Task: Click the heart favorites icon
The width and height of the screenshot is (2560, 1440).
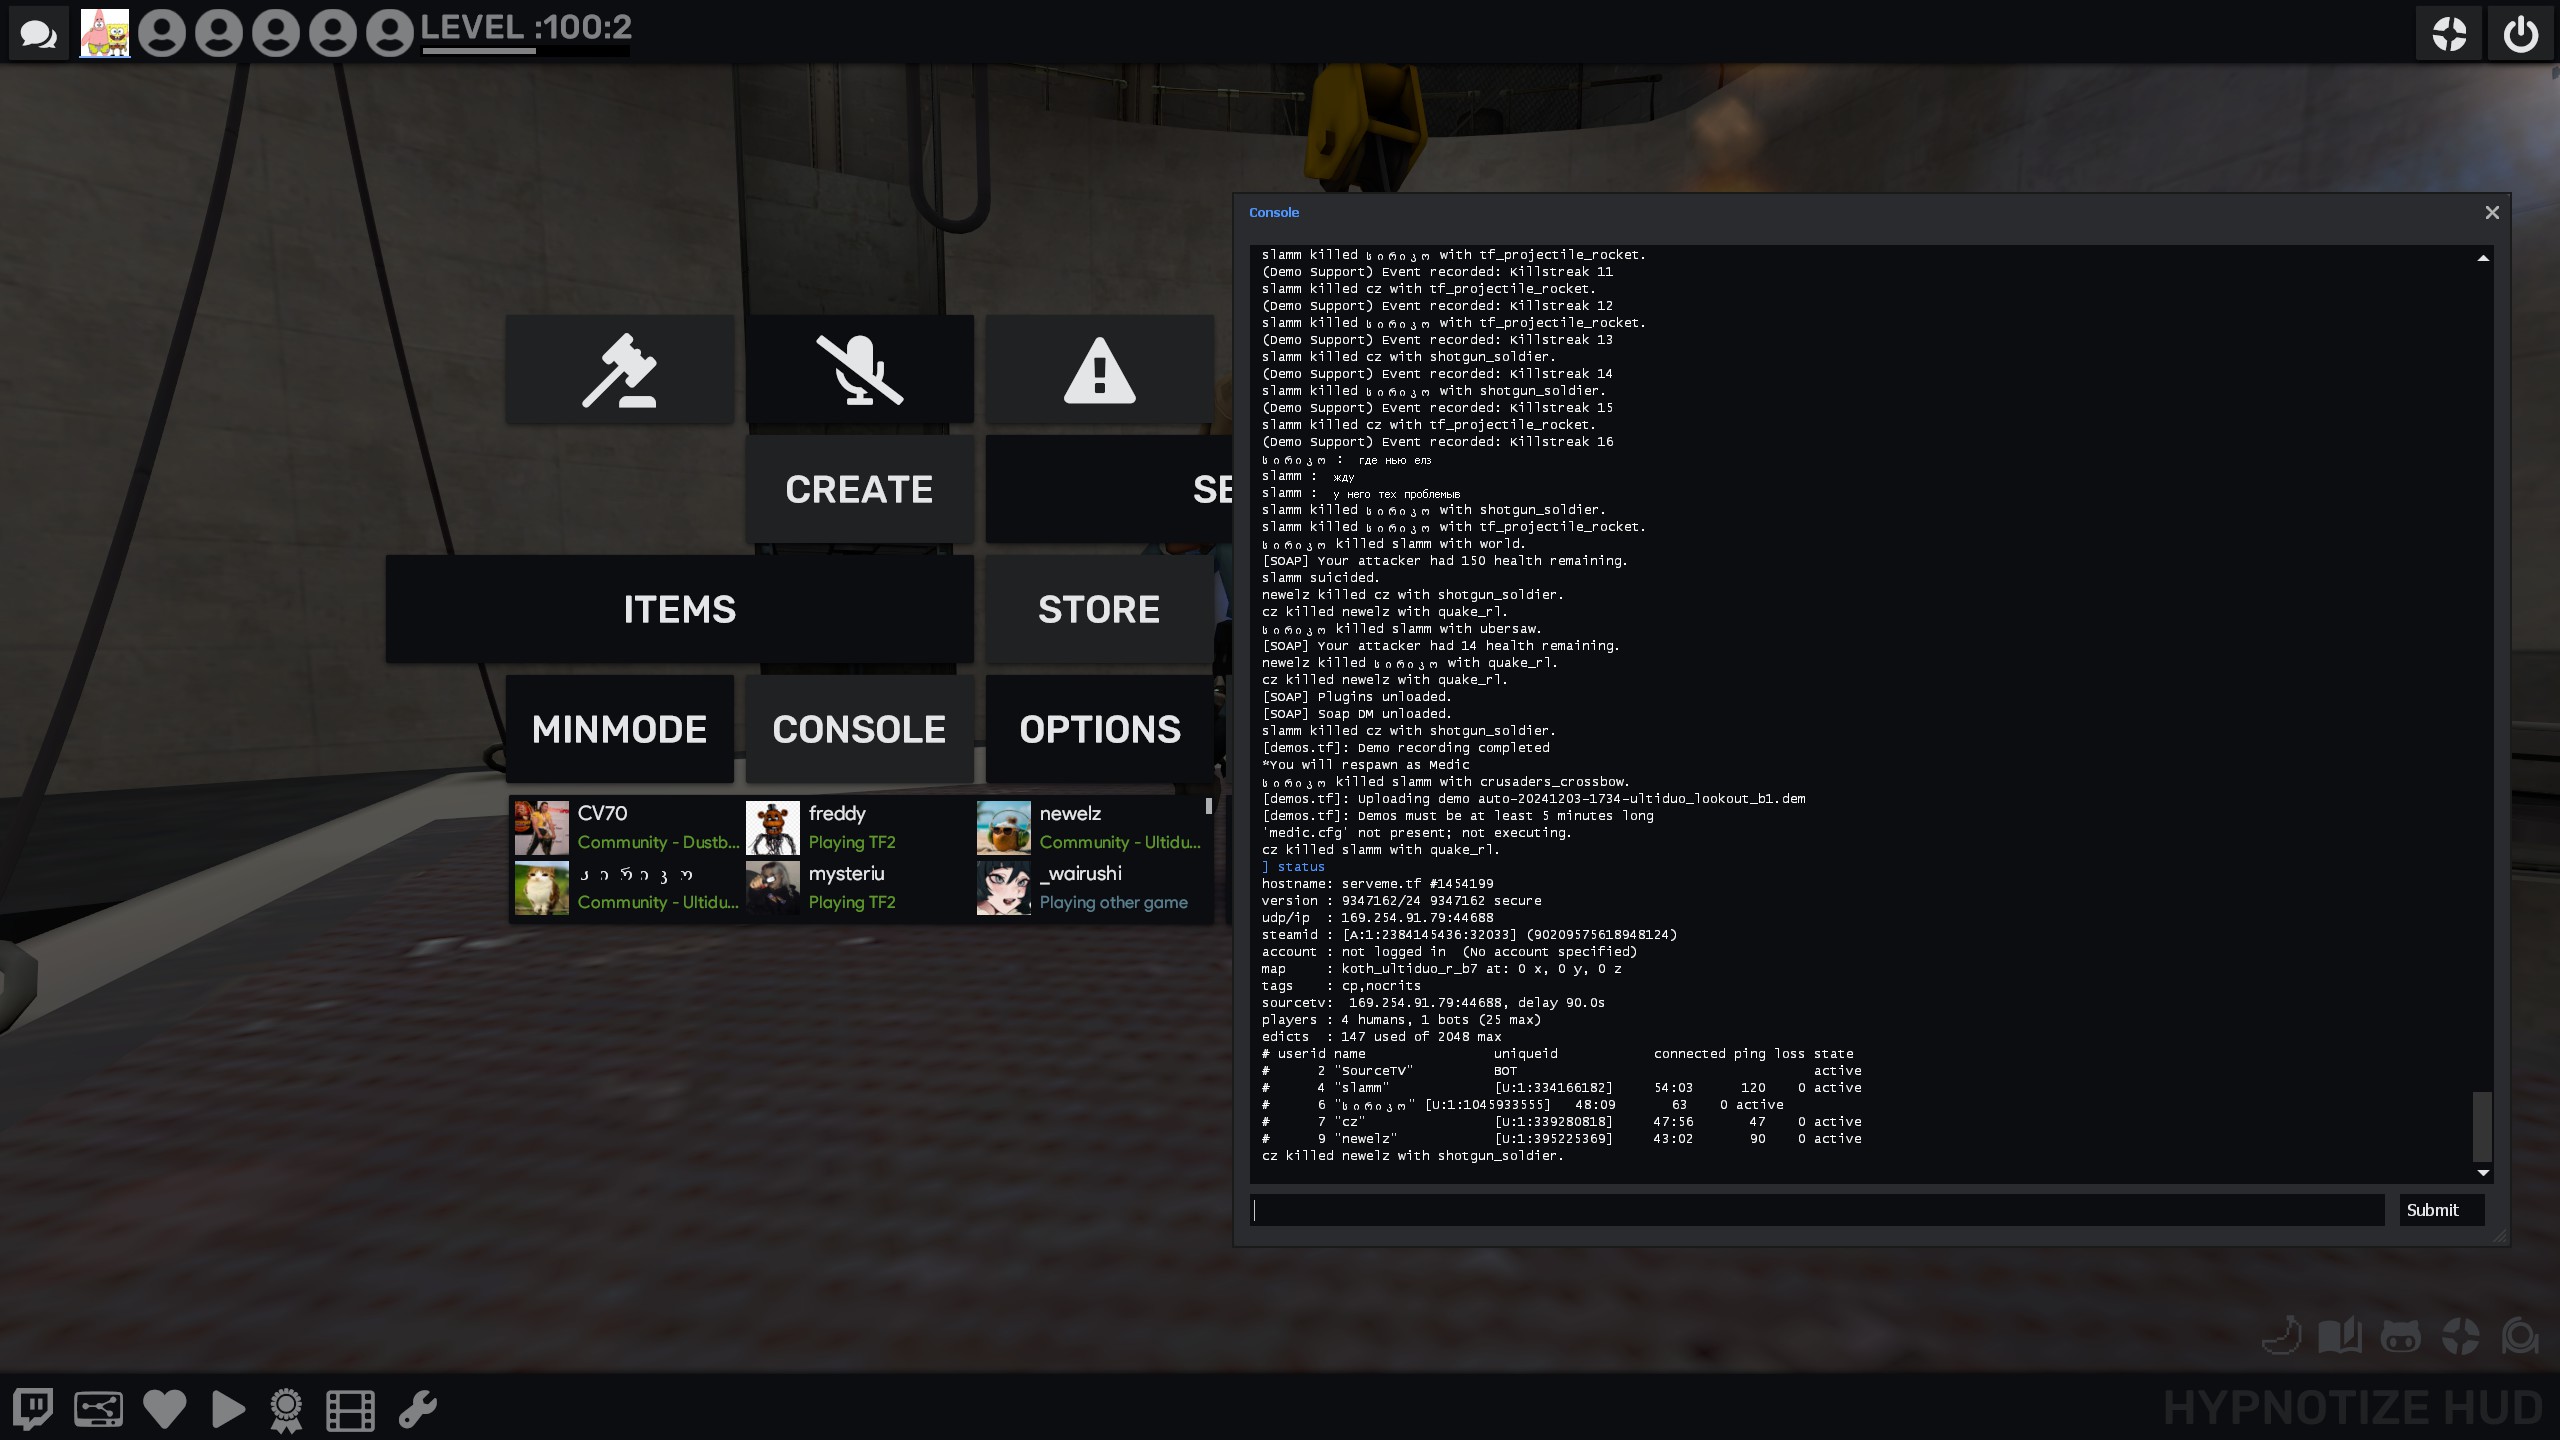Action: (164, 1409)
